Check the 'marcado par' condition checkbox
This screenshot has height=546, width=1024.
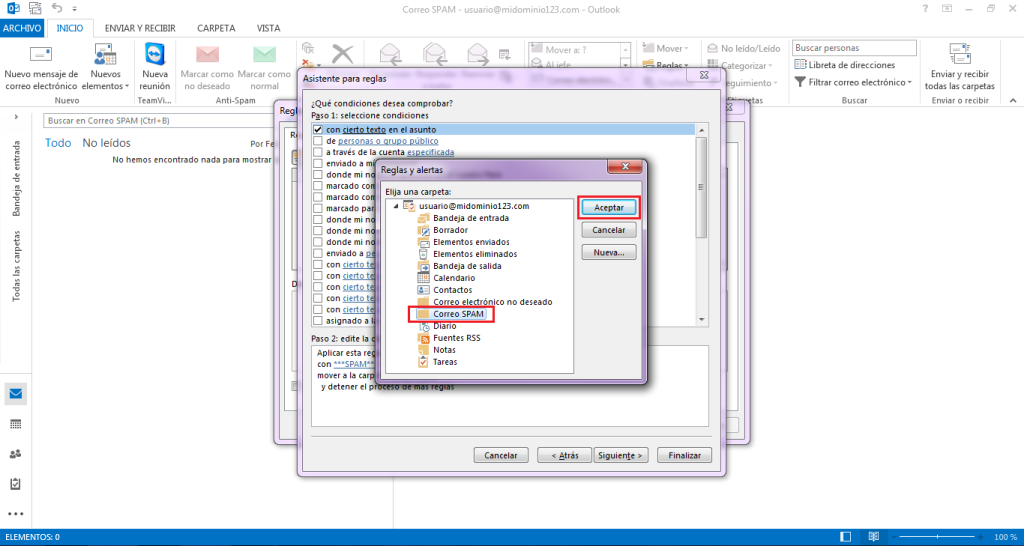click(x=317, y=208)
